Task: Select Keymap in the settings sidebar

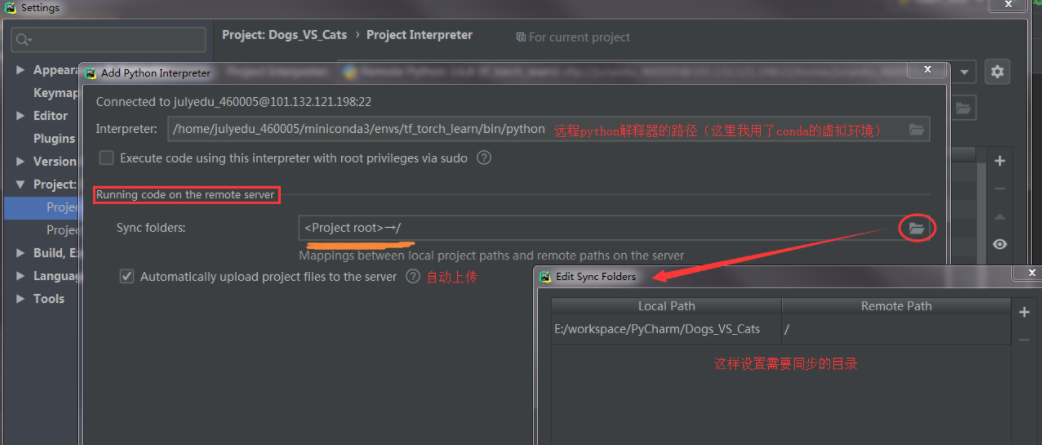Action: coord(56,93)
